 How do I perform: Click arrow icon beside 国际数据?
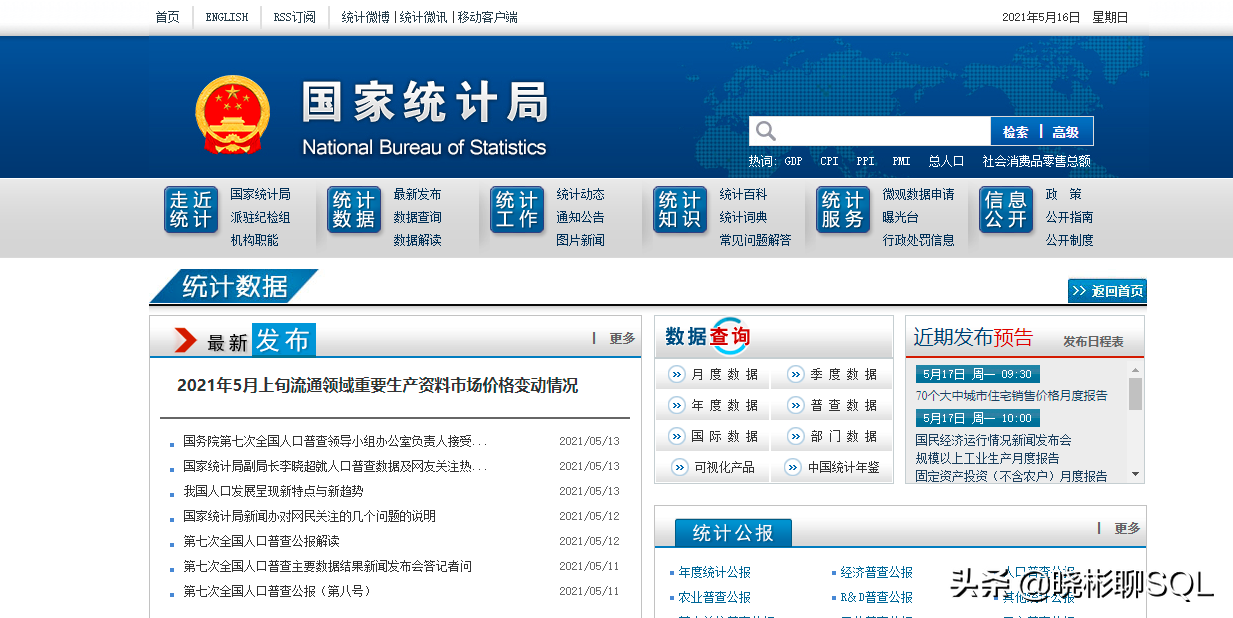click(676, 436)
